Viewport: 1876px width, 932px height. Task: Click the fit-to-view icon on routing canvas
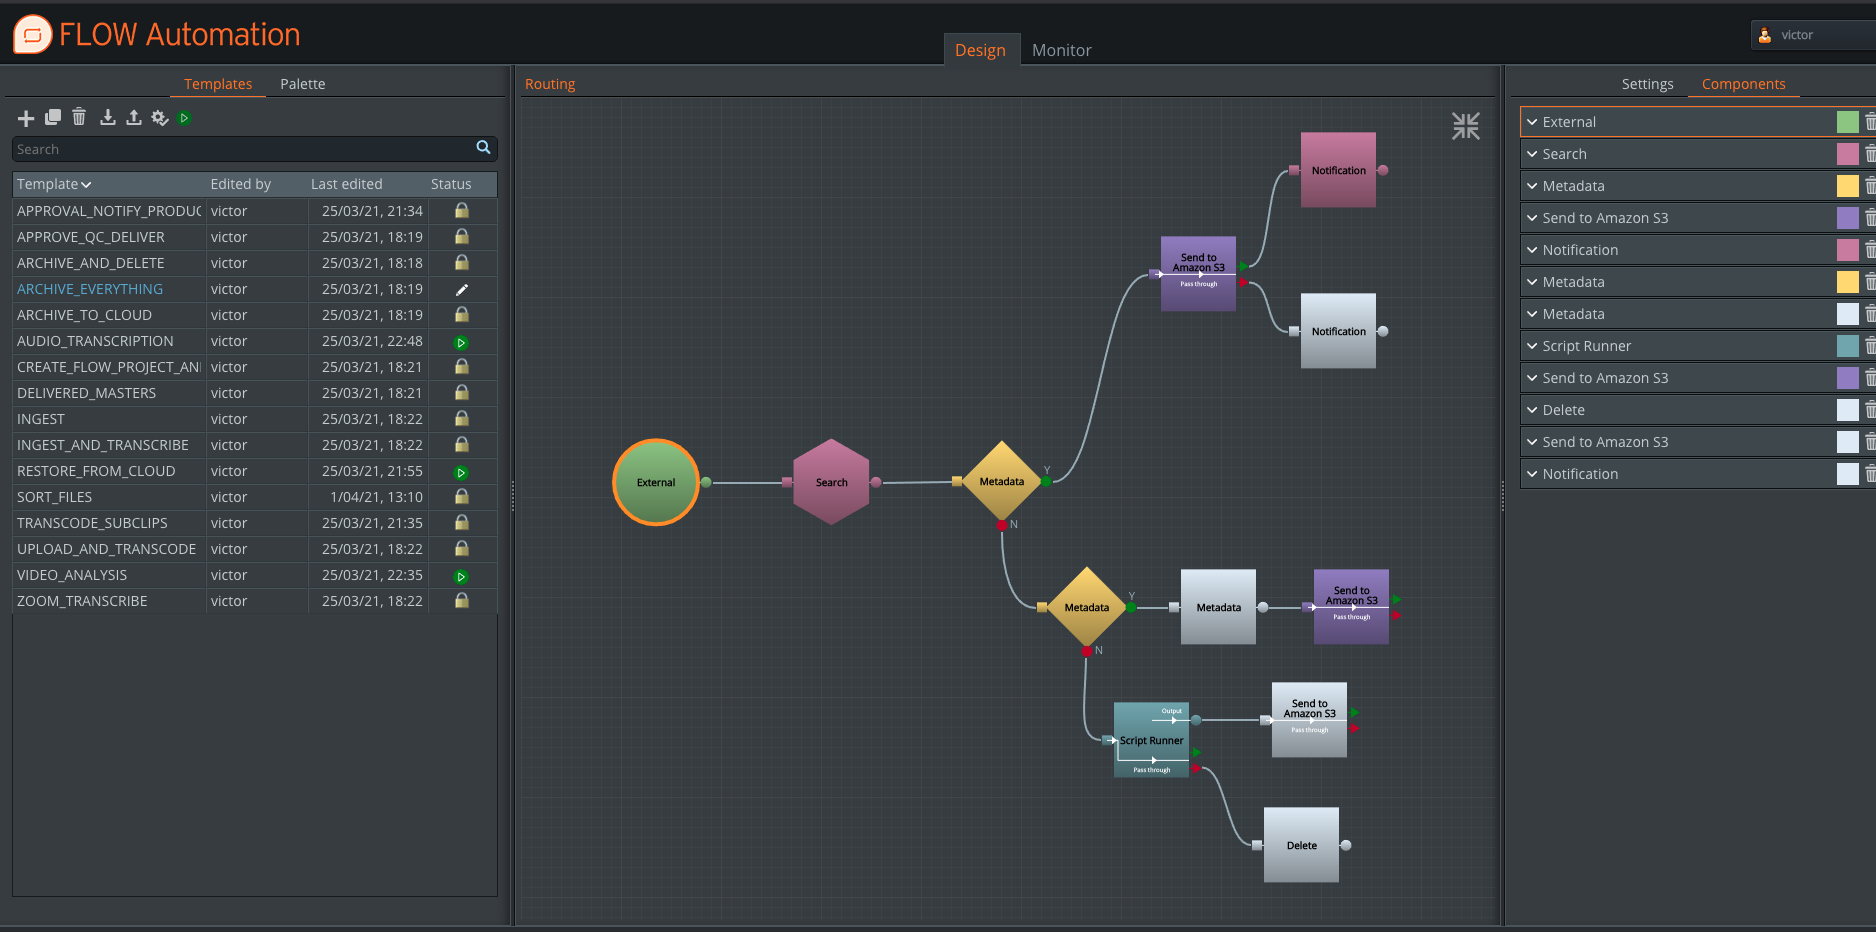pyautogui.click(x=1465, y=126)
